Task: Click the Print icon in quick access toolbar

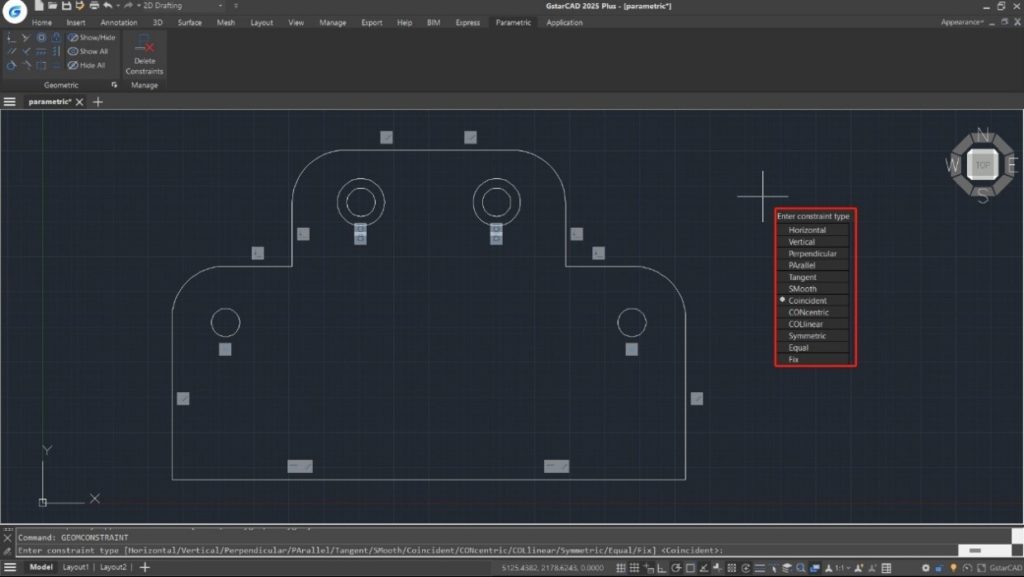Action: 92,6
